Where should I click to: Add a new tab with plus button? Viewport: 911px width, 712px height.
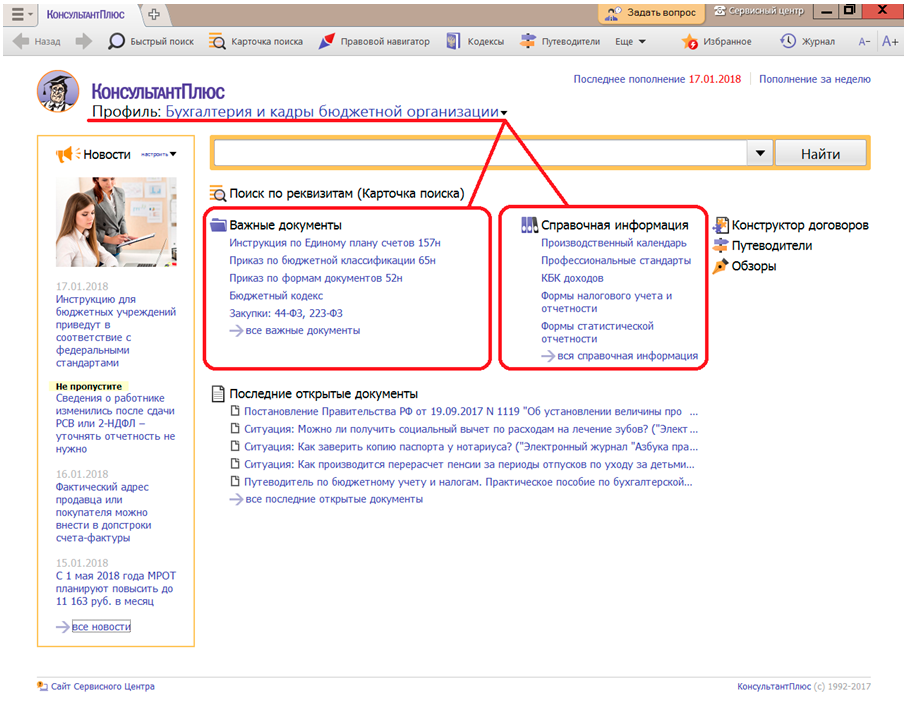coord(153,14)
